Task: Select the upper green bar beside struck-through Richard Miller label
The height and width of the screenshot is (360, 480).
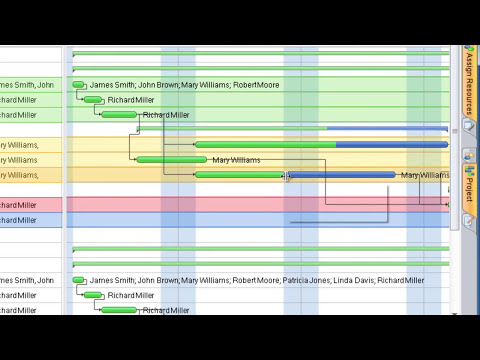Action: pos(119,115)
